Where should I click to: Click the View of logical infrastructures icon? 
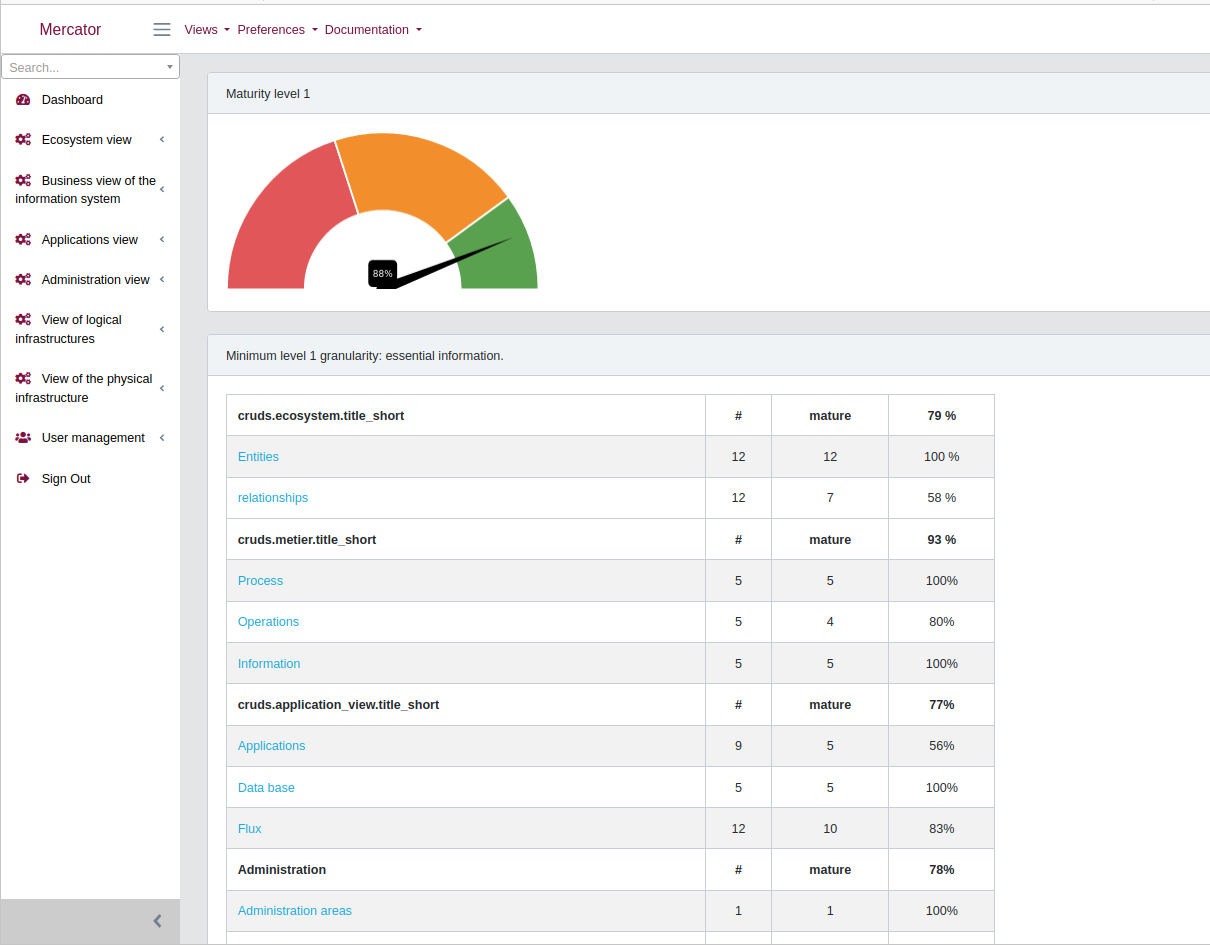pyautogui.click(x=22, y=319)
